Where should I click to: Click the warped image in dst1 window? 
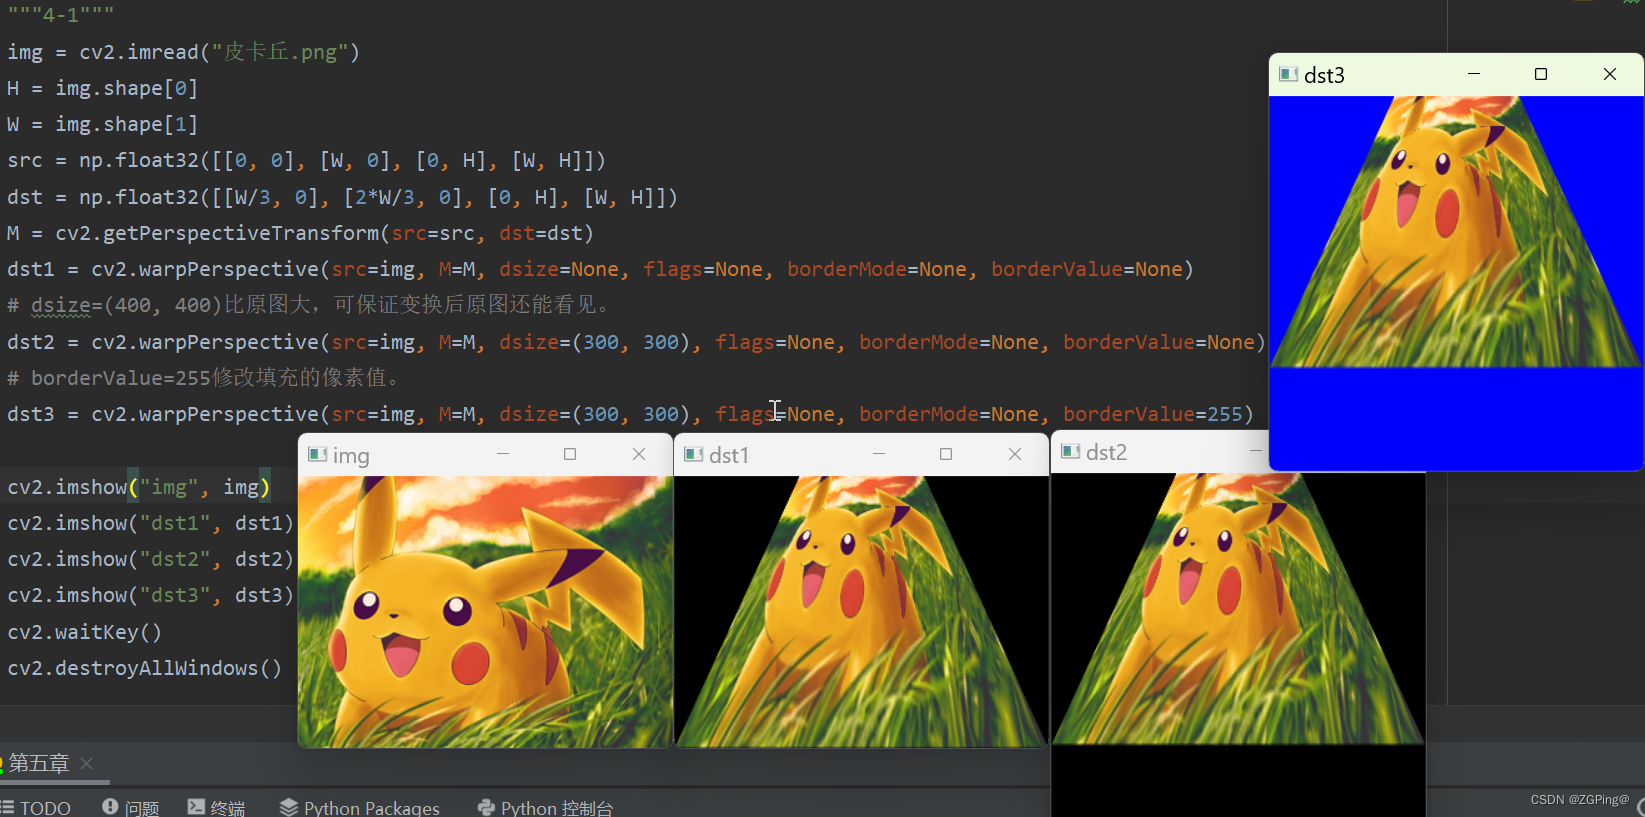(x=861, y=611)
